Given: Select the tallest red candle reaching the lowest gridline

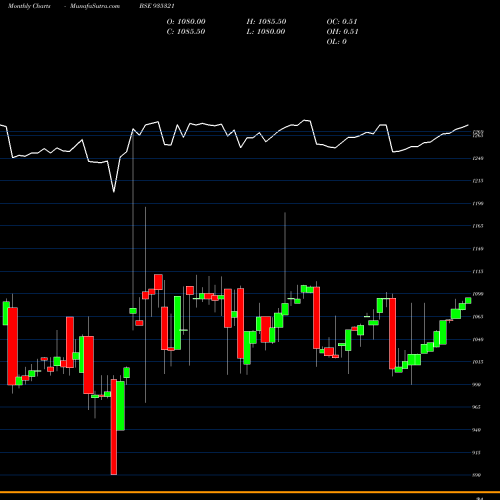Looking at the screenshot, I should click(114, 427).
